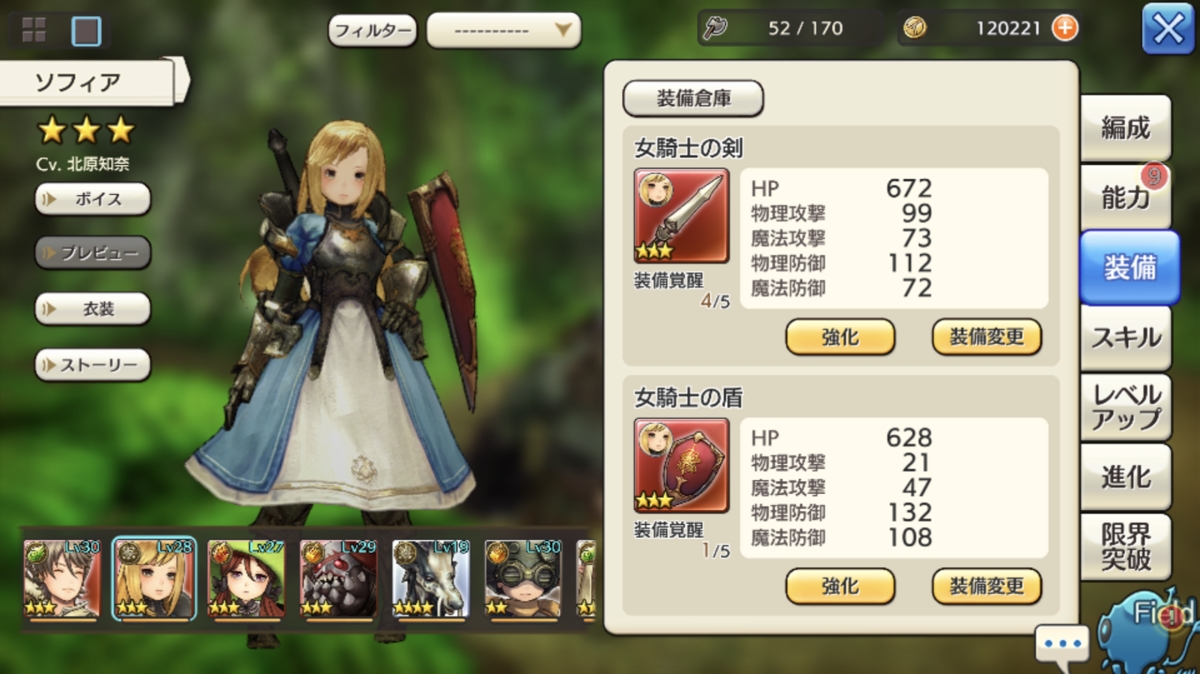The width and height of the screenshot is (1200, 674).
Task: Switch to the 能力 tab
Action: (1126, 197)
